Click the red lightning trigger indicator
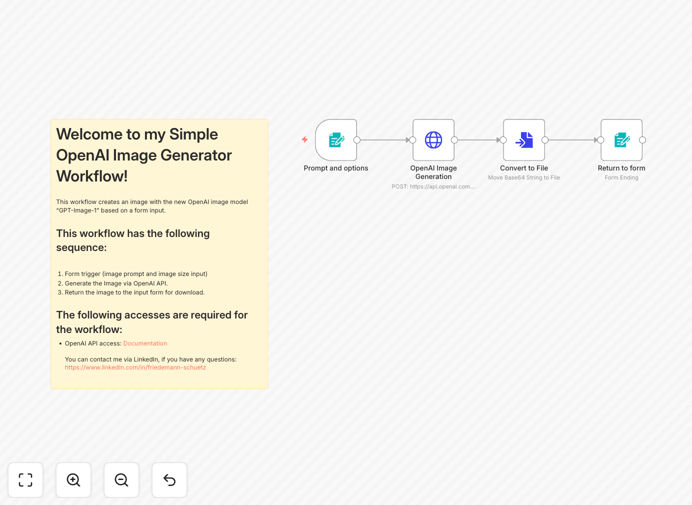The width and height of the screenshot is (692, 505). (x=305, y=139)
